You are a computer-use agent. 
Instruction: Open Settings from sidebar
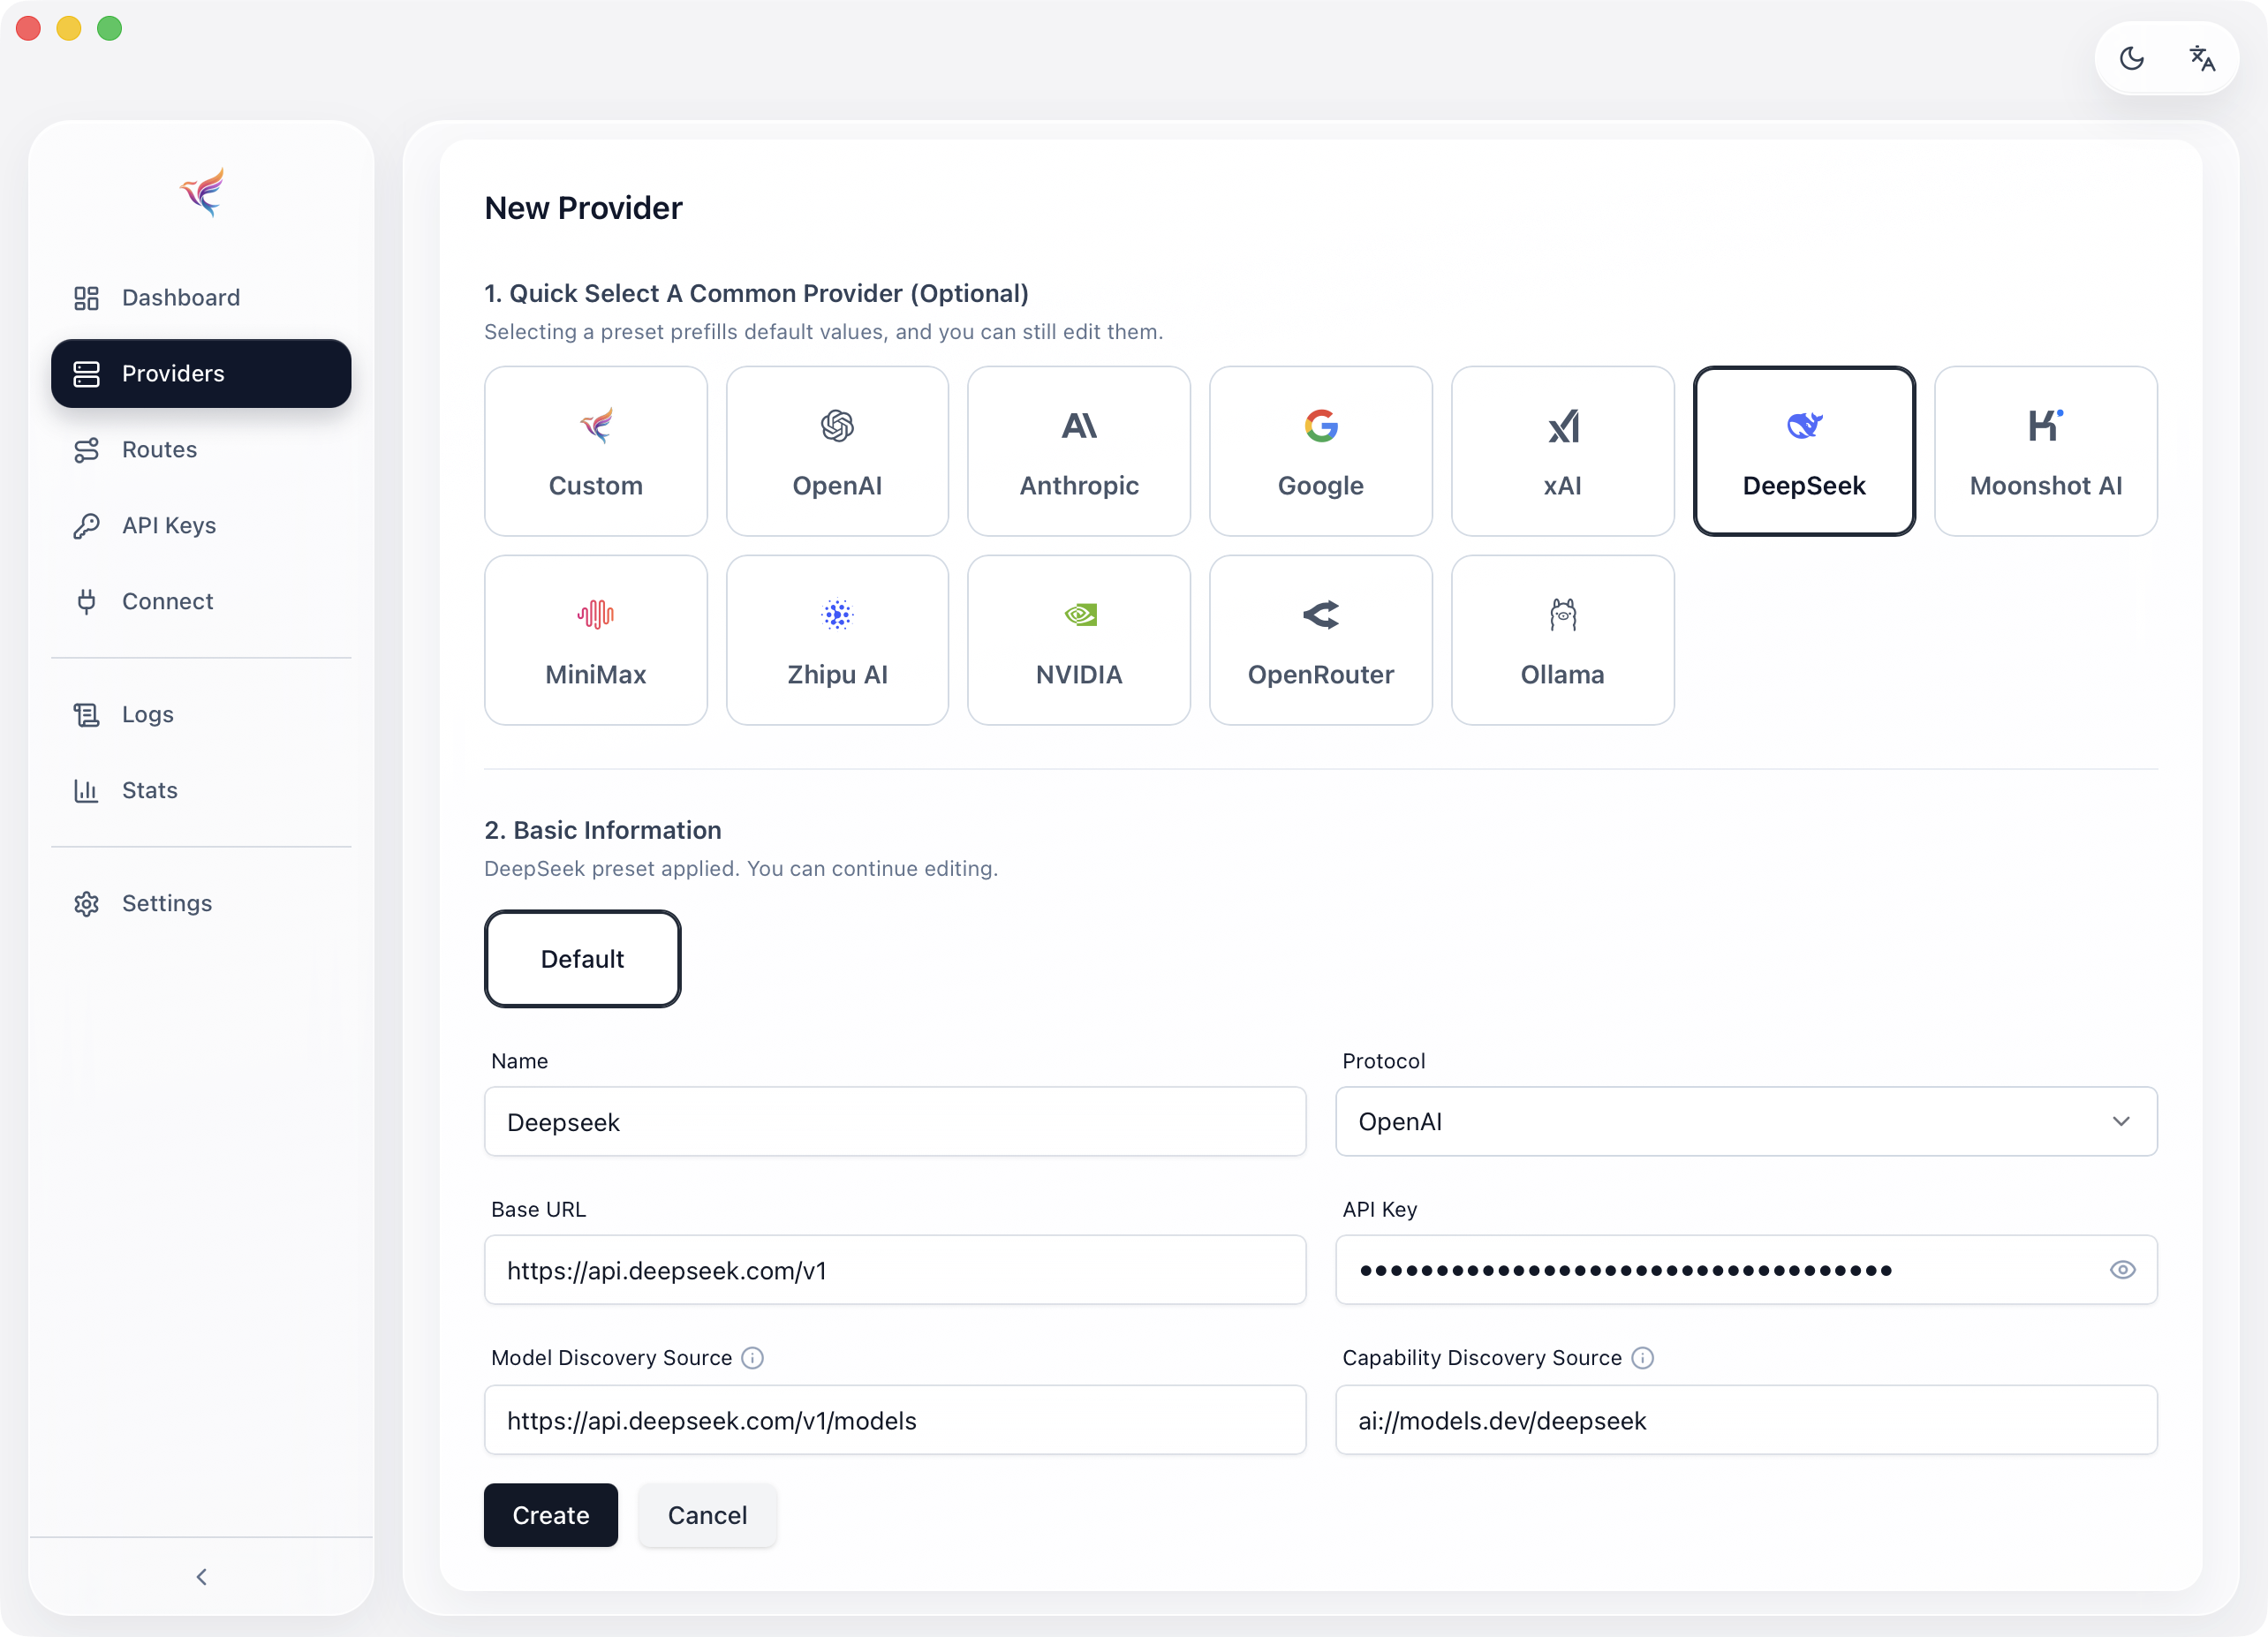201,903
